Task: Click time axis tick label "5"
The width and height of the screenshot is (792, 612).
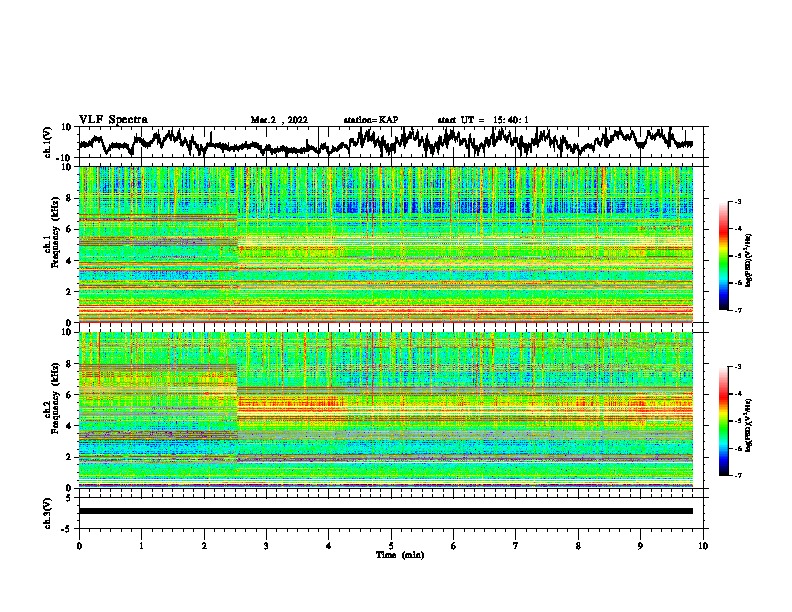Action: [391, 546]
